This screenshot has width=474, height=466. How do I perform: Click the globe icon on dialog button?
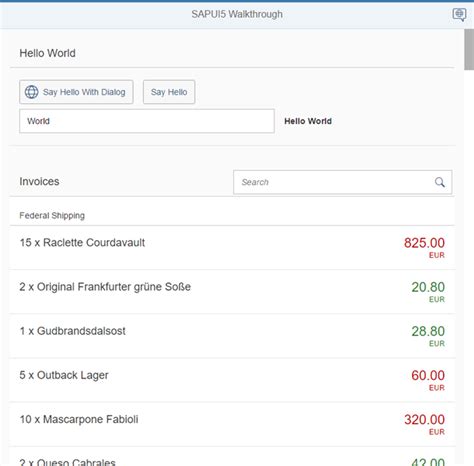(x=32, y=92)
